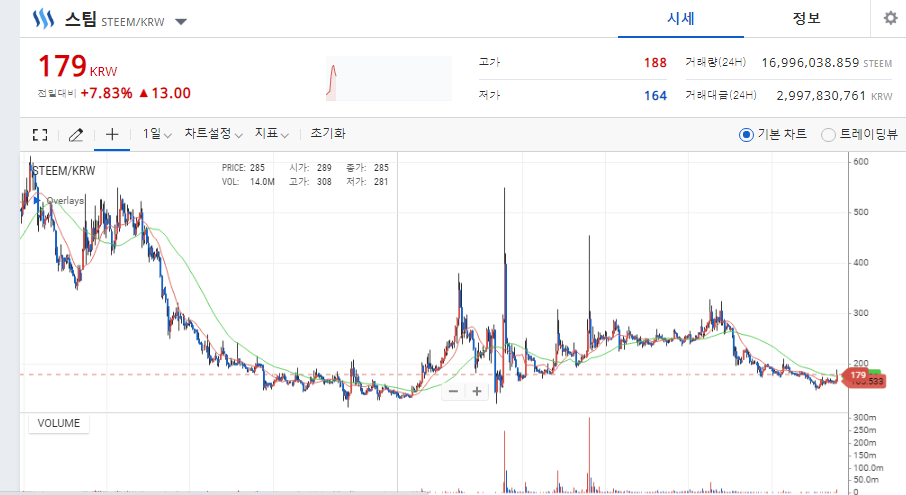Click the 저가 value 164
Screen dimensions: 906x495
[x=655, y=95]
